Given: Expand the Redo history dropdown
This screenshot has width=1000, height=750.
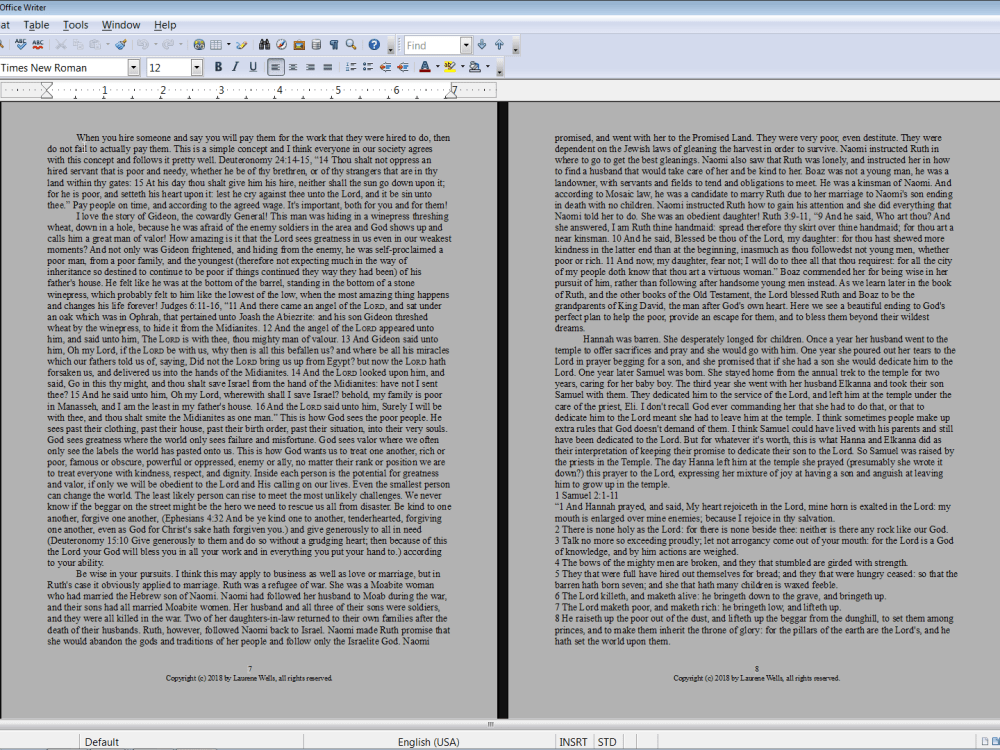Looking at the screenshot, I should pyautogui.click(x=180, y=45).
